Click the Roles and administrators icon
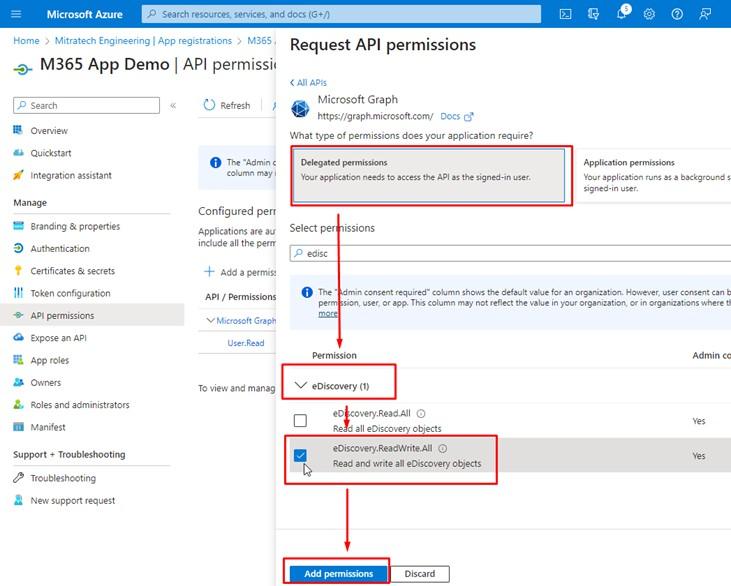 tap(18, 404)
